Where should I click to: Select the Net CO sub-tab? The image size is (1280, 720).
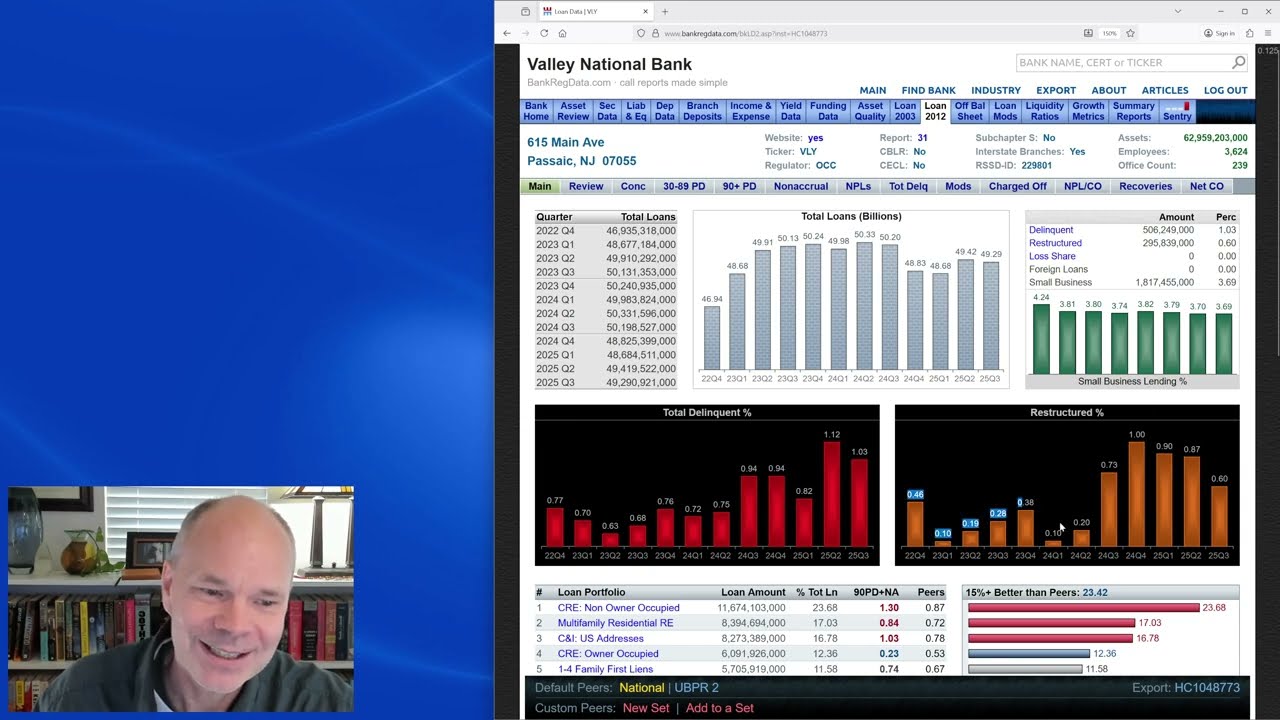coord(1207,186)
